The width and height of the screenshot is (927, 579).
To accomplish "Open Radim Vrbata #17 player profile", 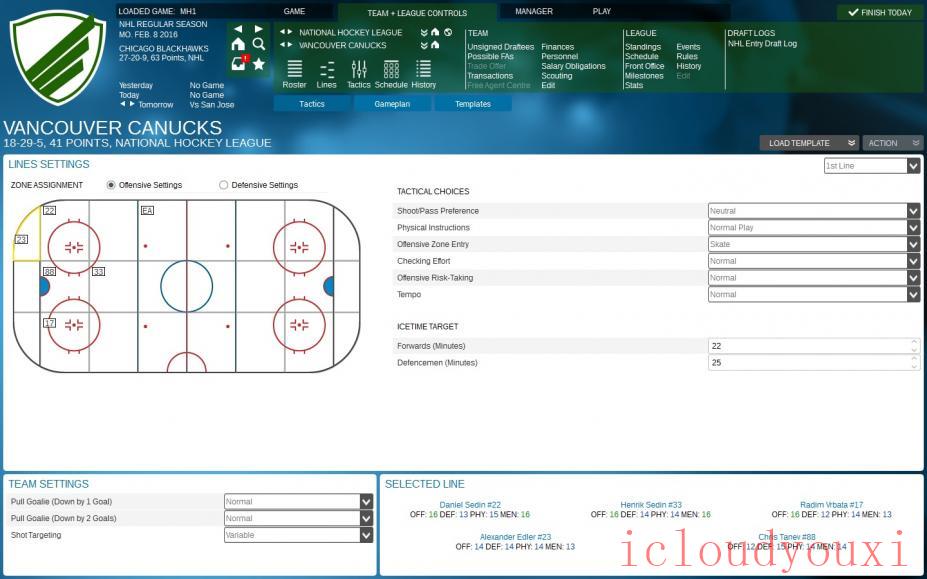I will tap(831, 505).
